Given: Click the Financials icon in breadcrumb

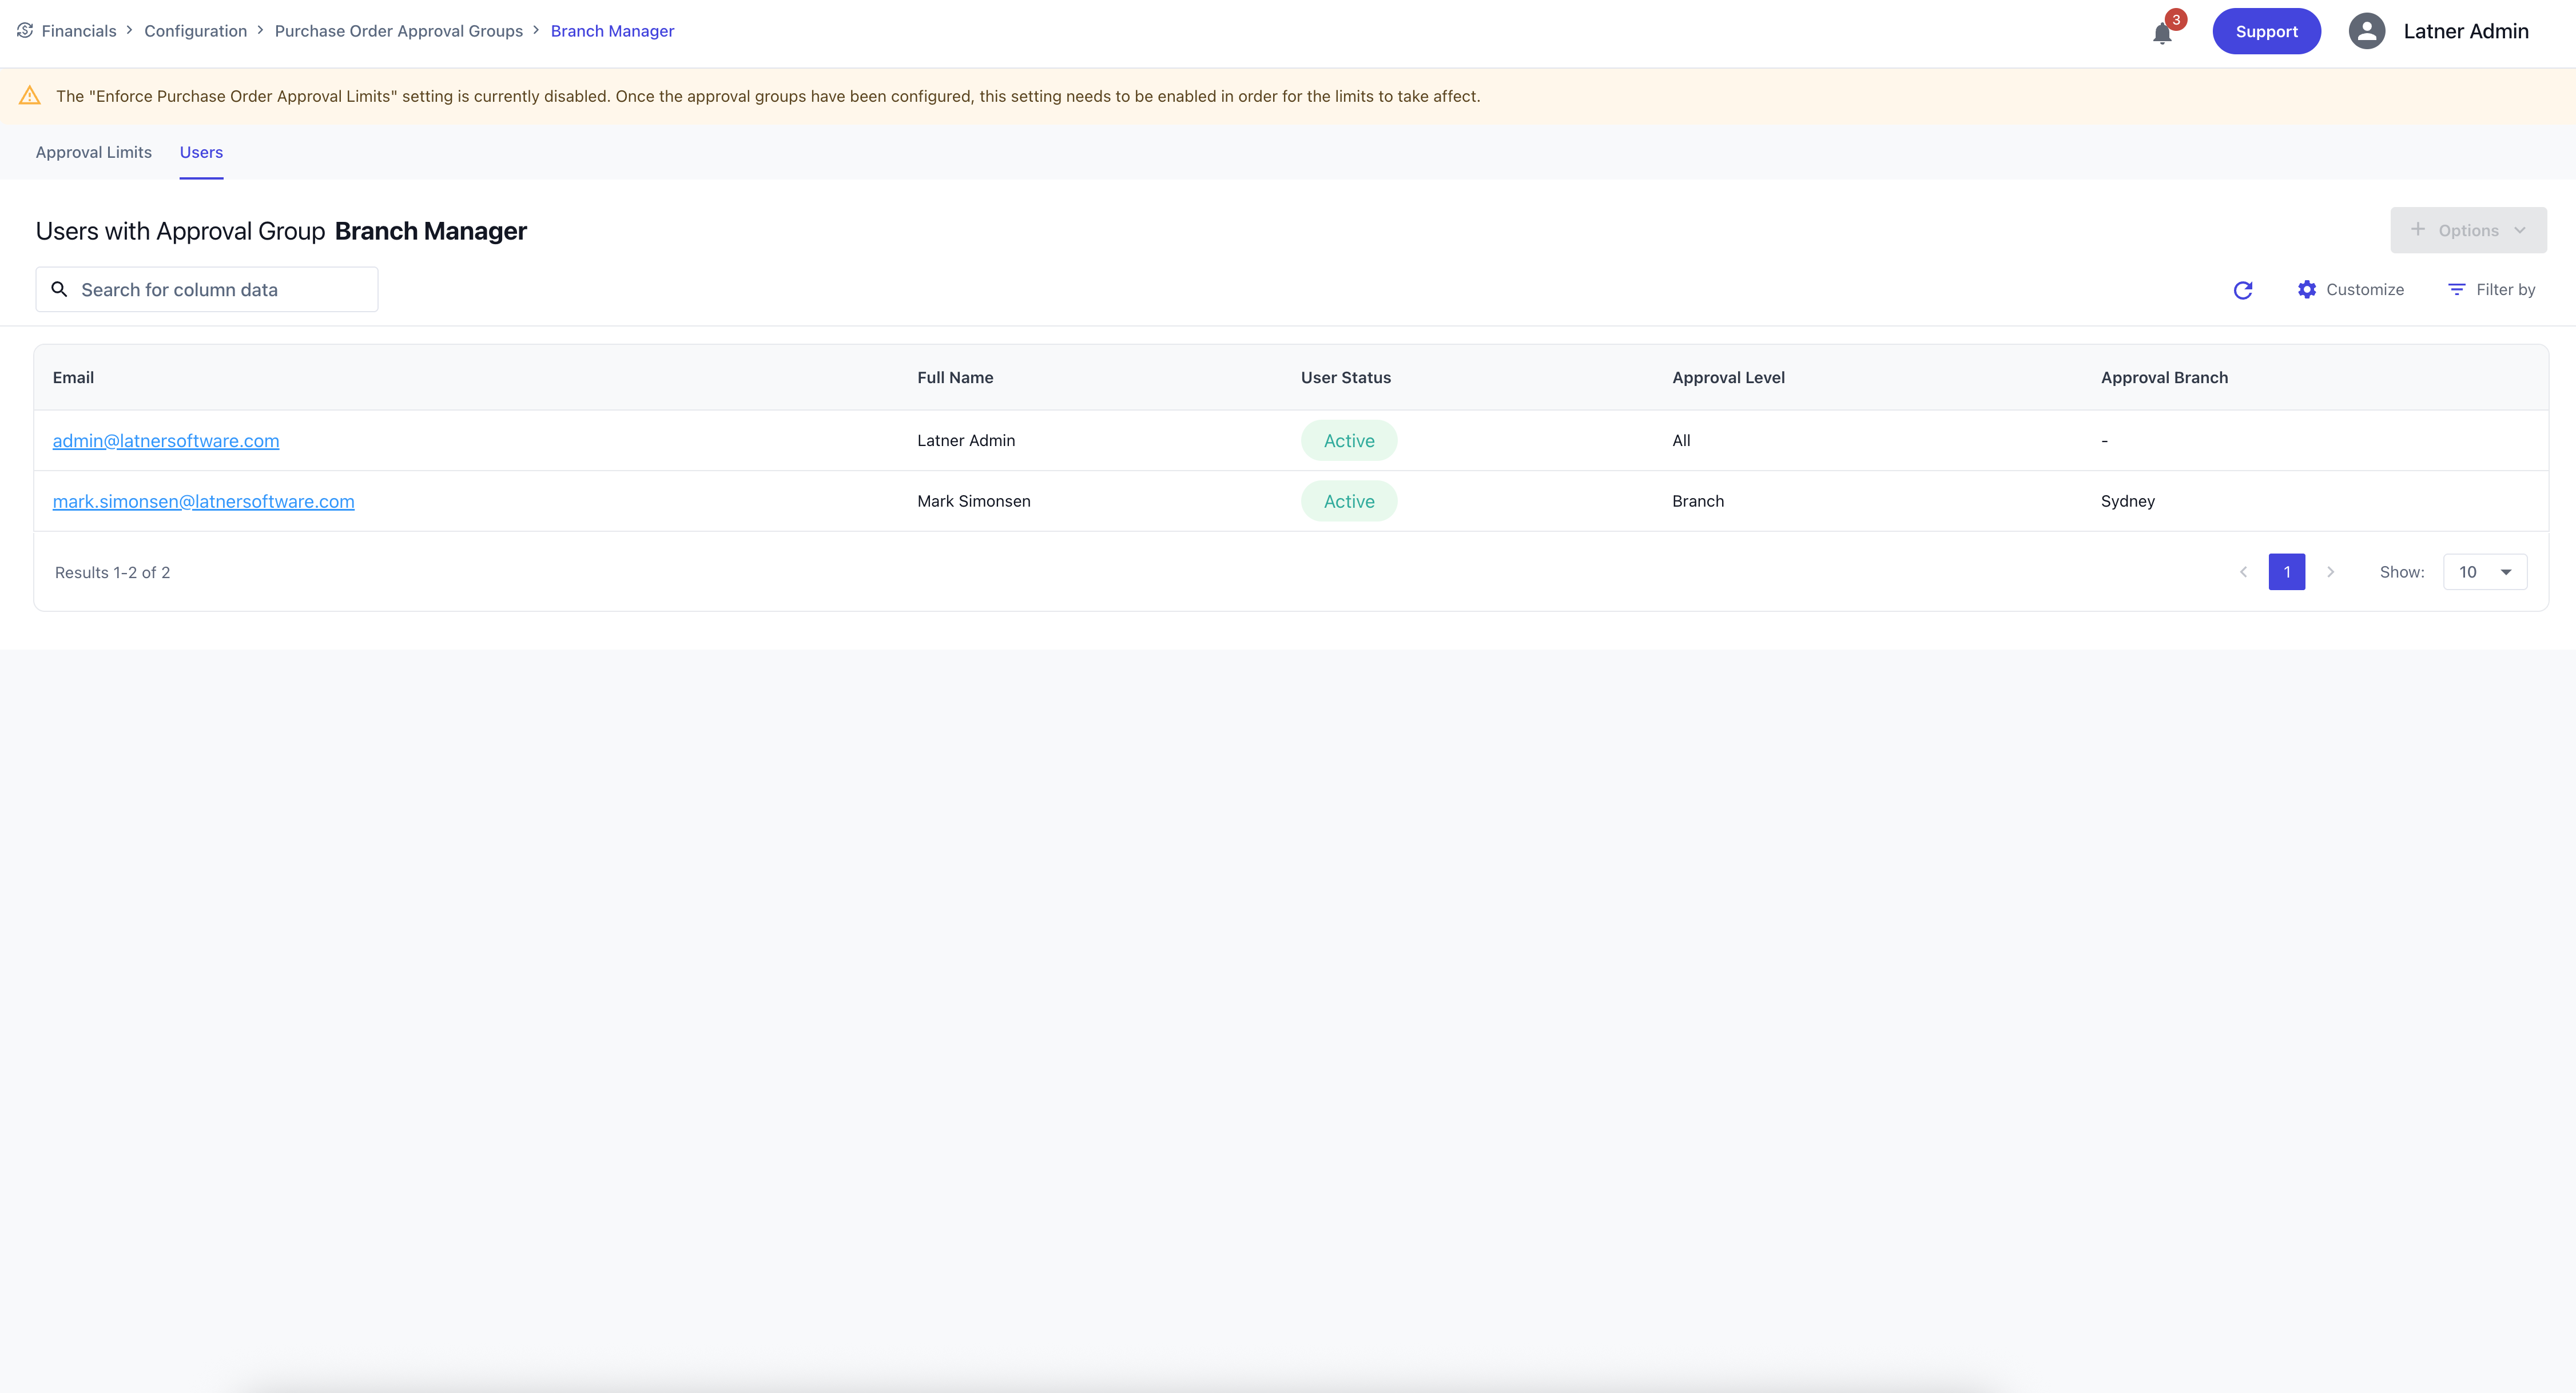Looking at the screenshot, I should (25, 31).
